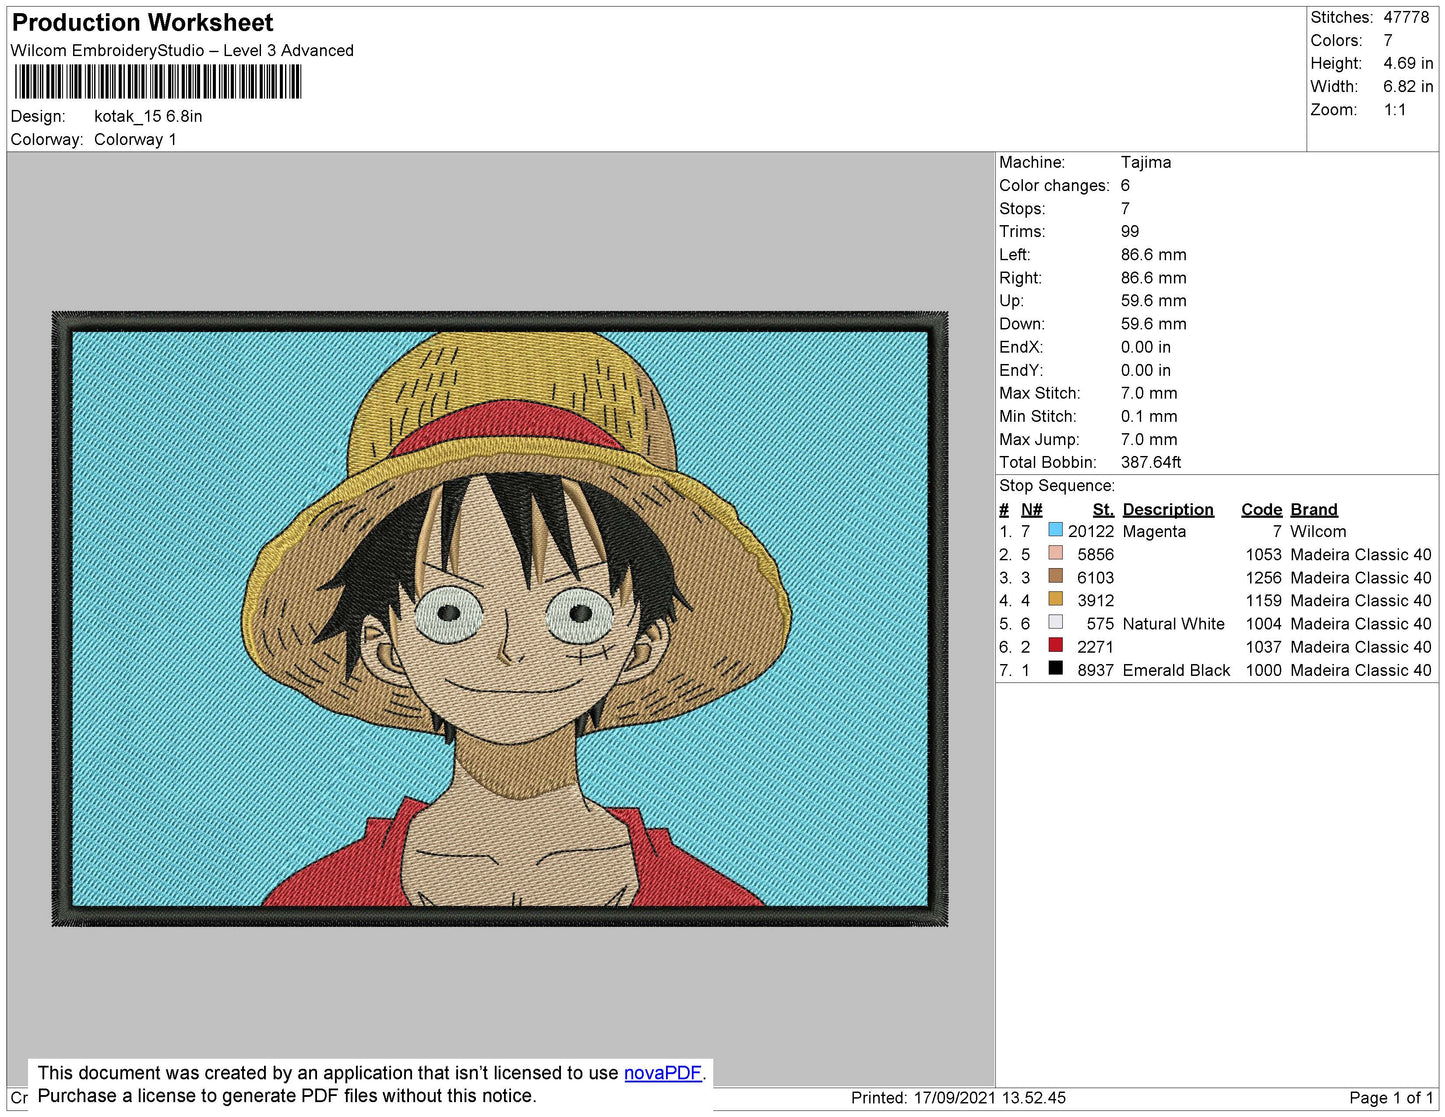Image resolution: width=1445 pixels, height=1117 pixels.
Task: Click the 'Description' column header
Action: point(1168,509)
